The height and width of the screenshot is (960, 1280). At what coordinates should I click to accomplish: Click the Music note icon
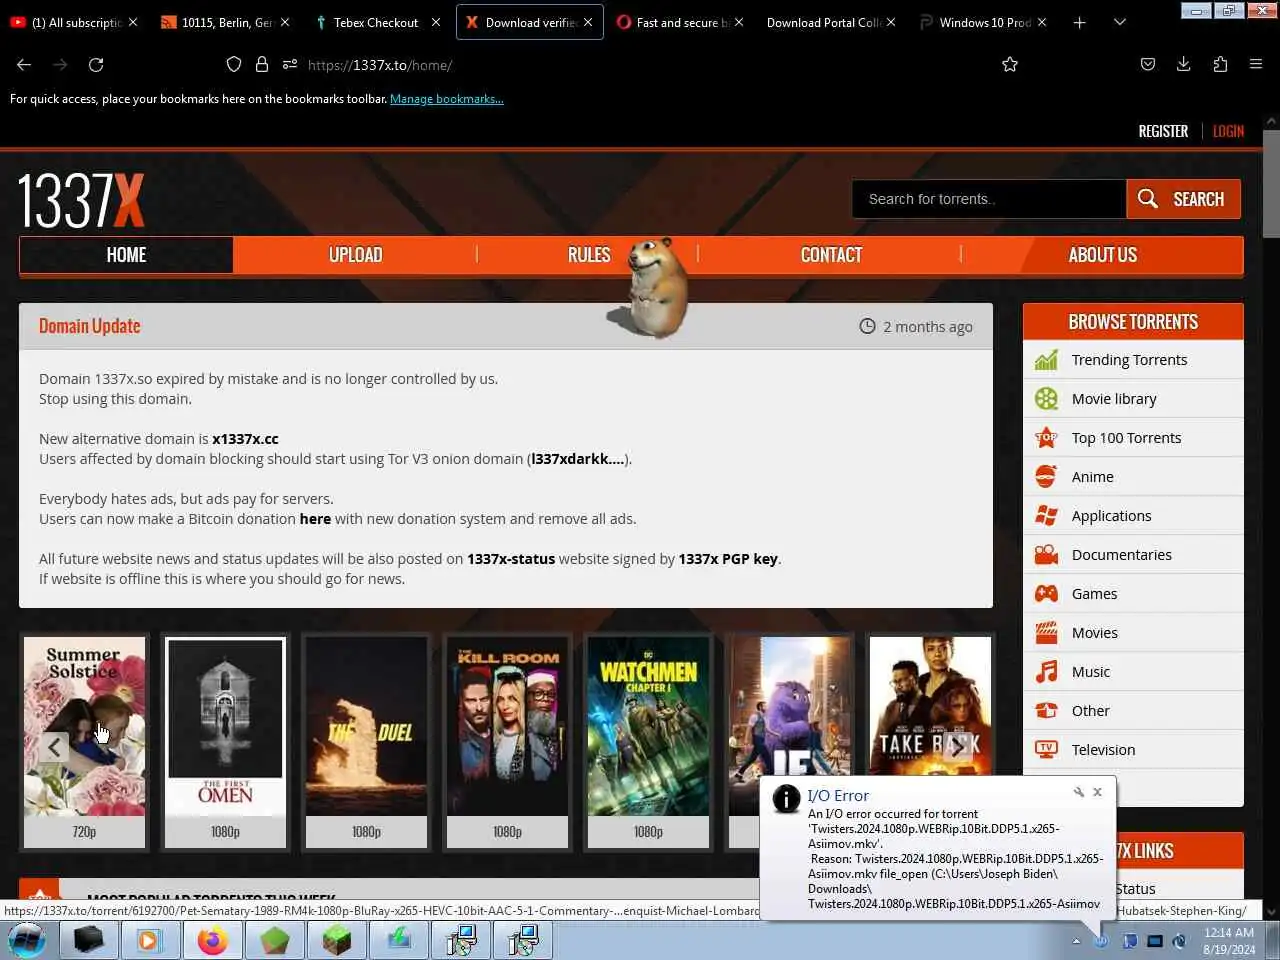(x=1046, y=672)
